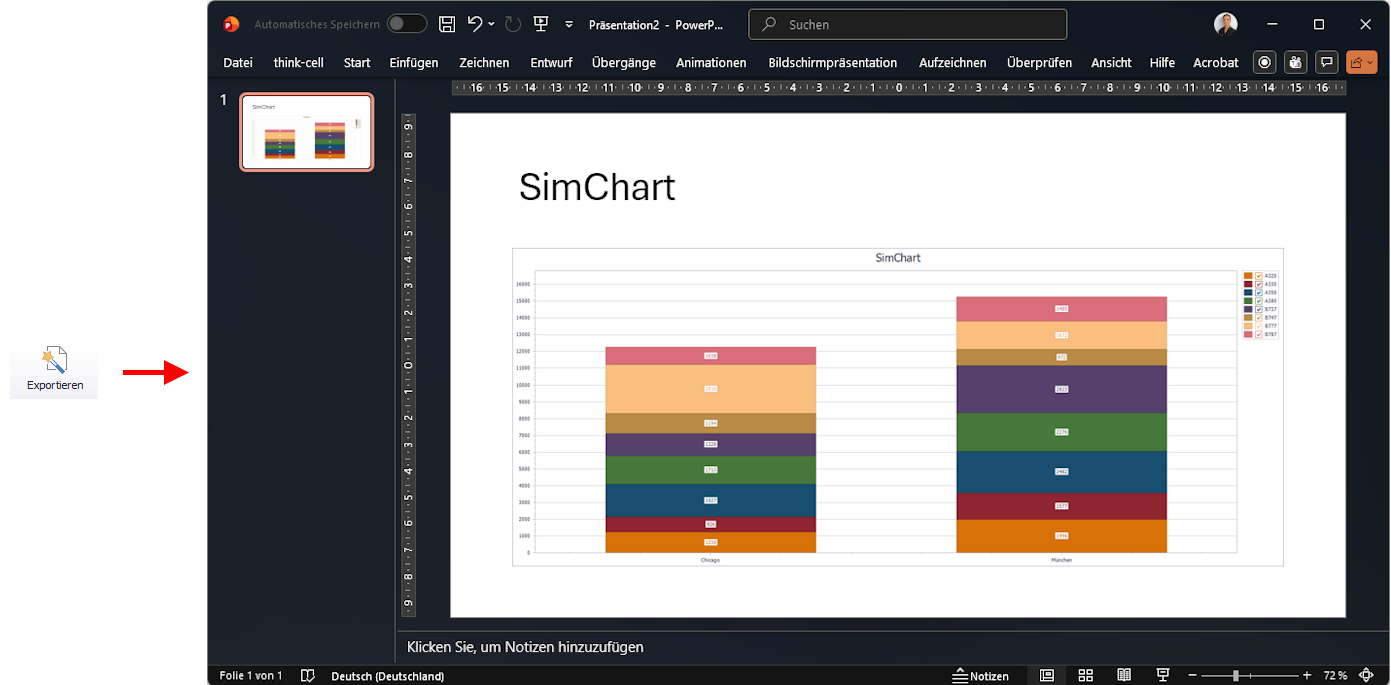
Task: Expand the Notizen pane
Action: 981,675
